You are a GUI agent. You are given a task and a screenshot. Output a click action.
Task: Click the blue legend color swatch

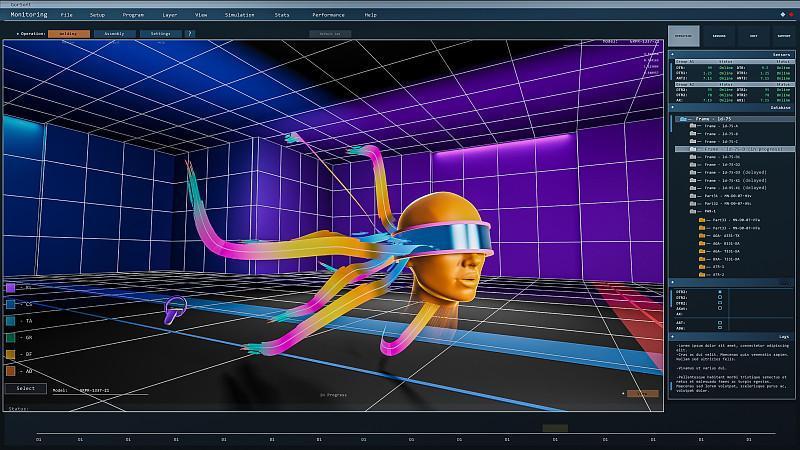10,304
